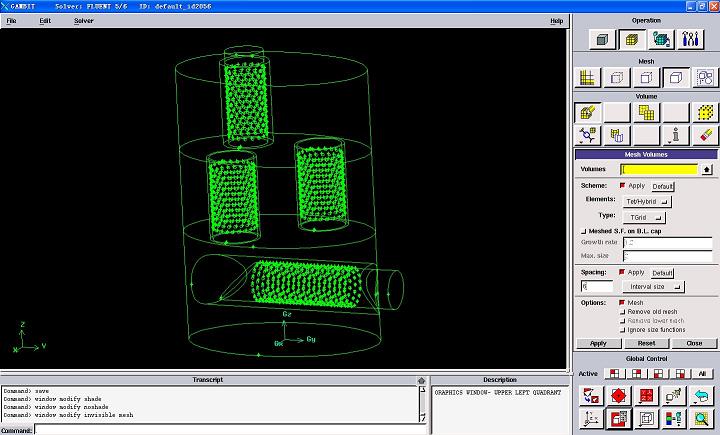720x435 pixels.
Task: Click the Apply button at panel bottom
Action: coord(598,343)
